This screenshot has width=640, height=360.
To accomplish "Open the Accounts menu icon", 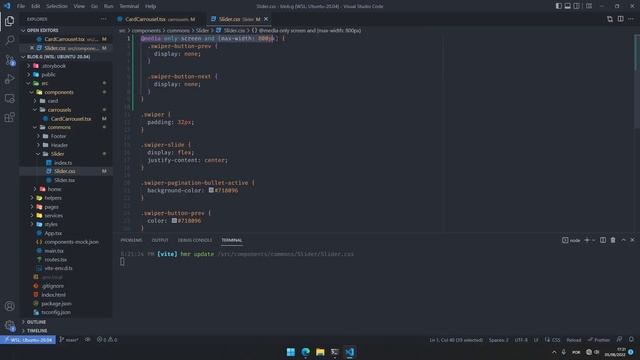I will [x=9, y=306].
